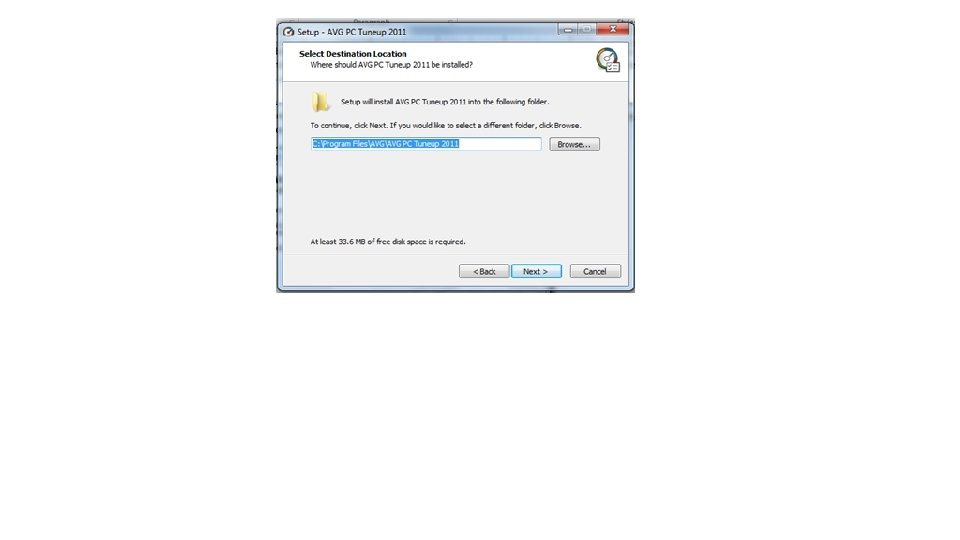Open the Browse... folder dialog
This screenshot has height=540, width=960.
[x=574, y=144]
